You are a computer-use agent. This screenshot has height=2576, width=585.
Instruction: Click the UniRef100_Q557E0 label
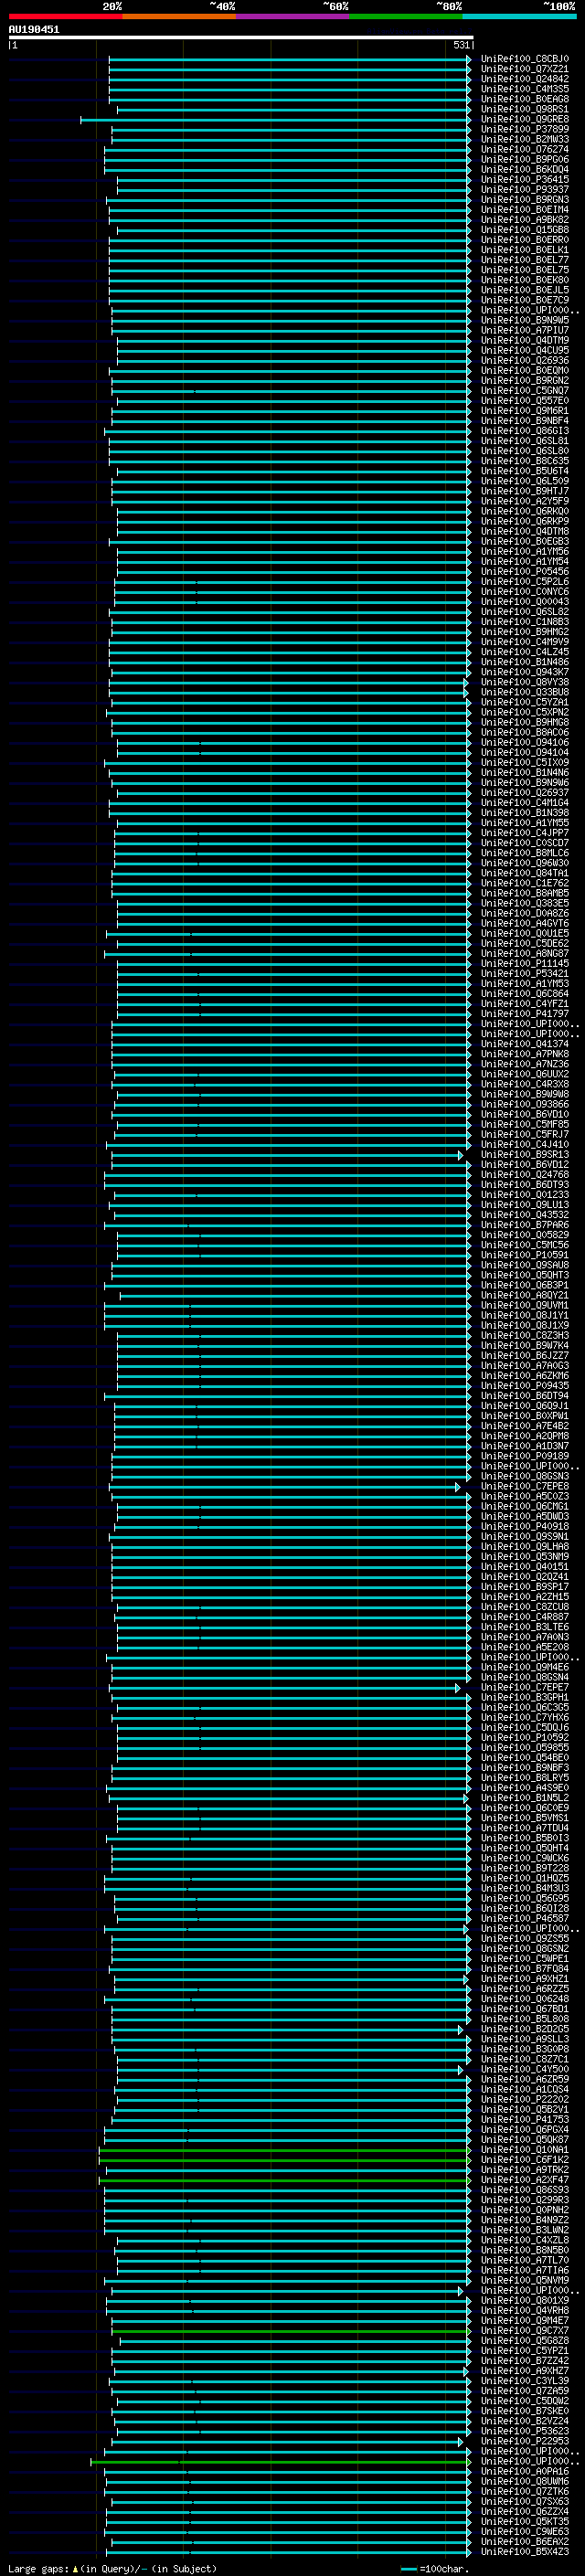tap(524, 401)
